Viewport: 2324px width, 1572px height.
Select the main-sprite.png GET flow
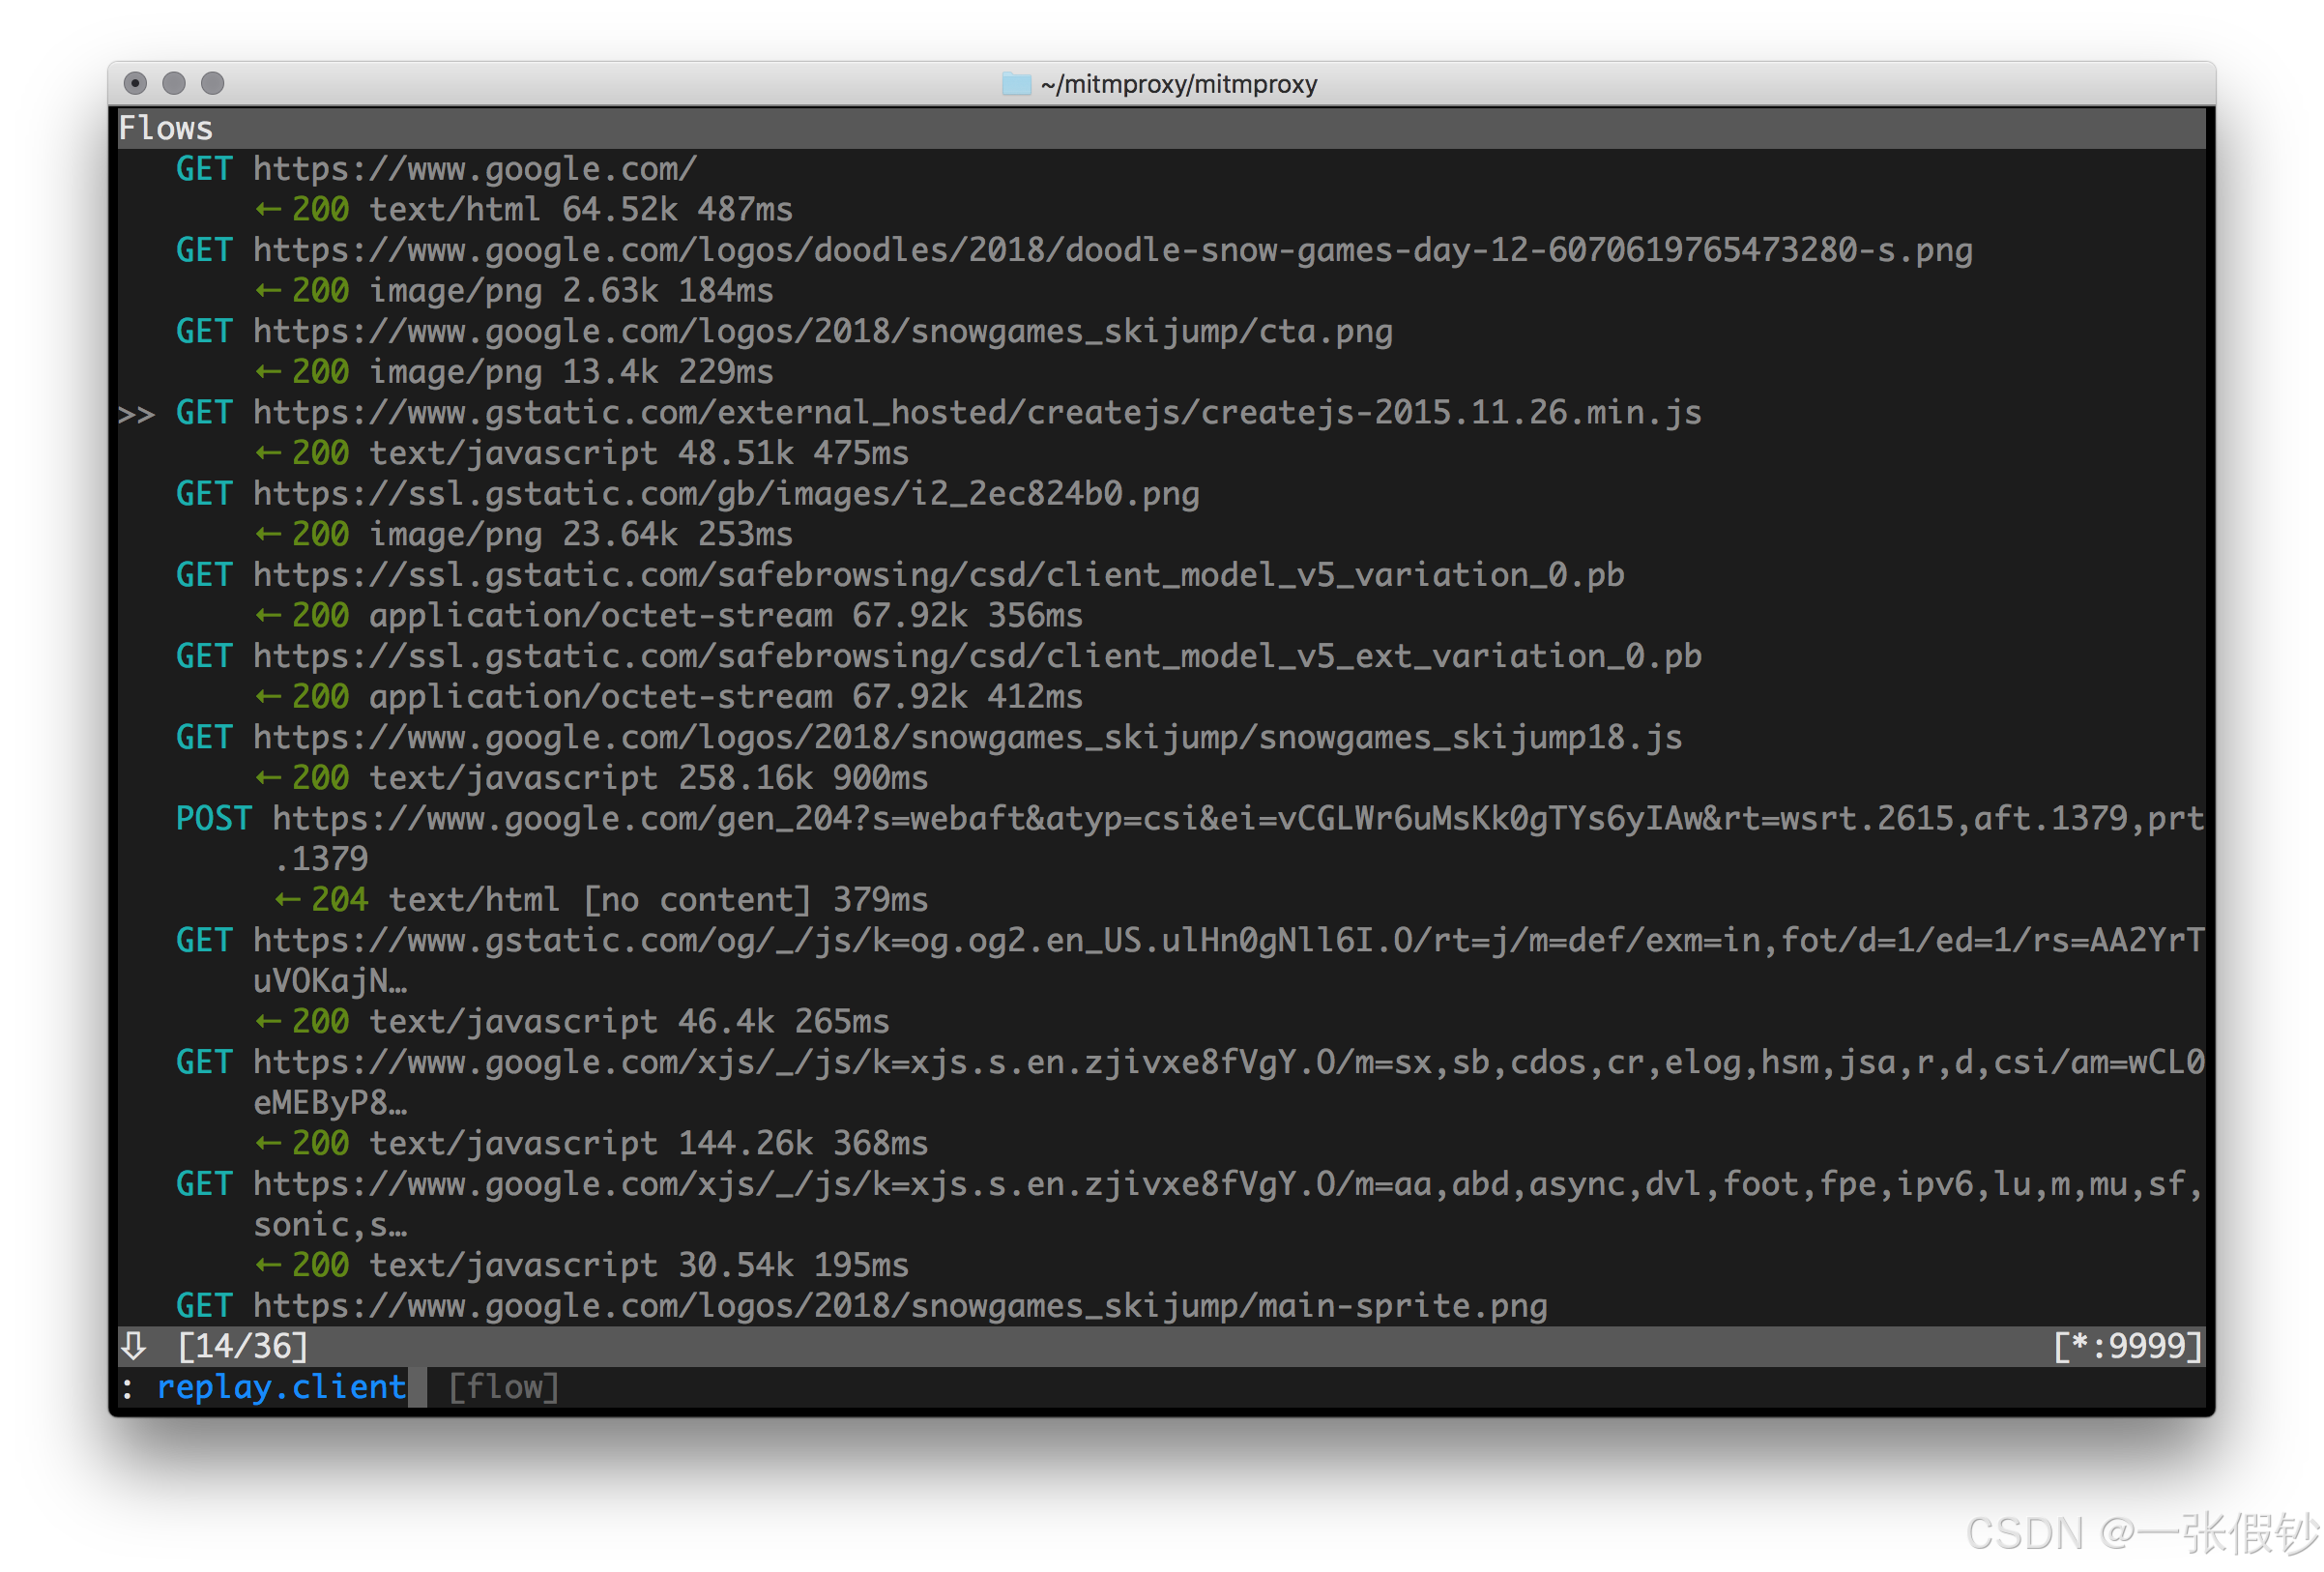(899, 1306)
